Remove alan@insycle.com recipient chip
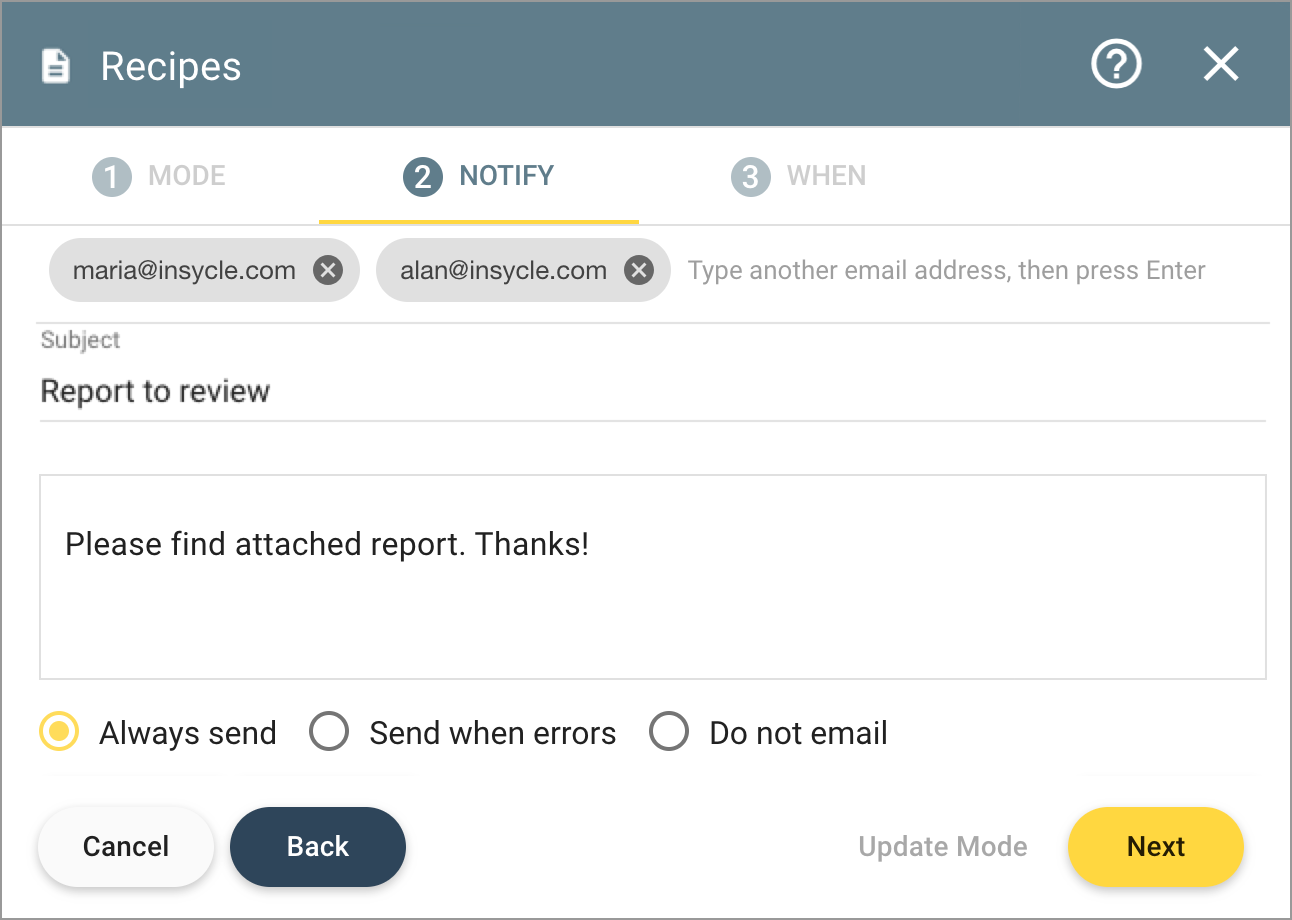The width and height of the screenshot is (1292, 920). [639, 270]
